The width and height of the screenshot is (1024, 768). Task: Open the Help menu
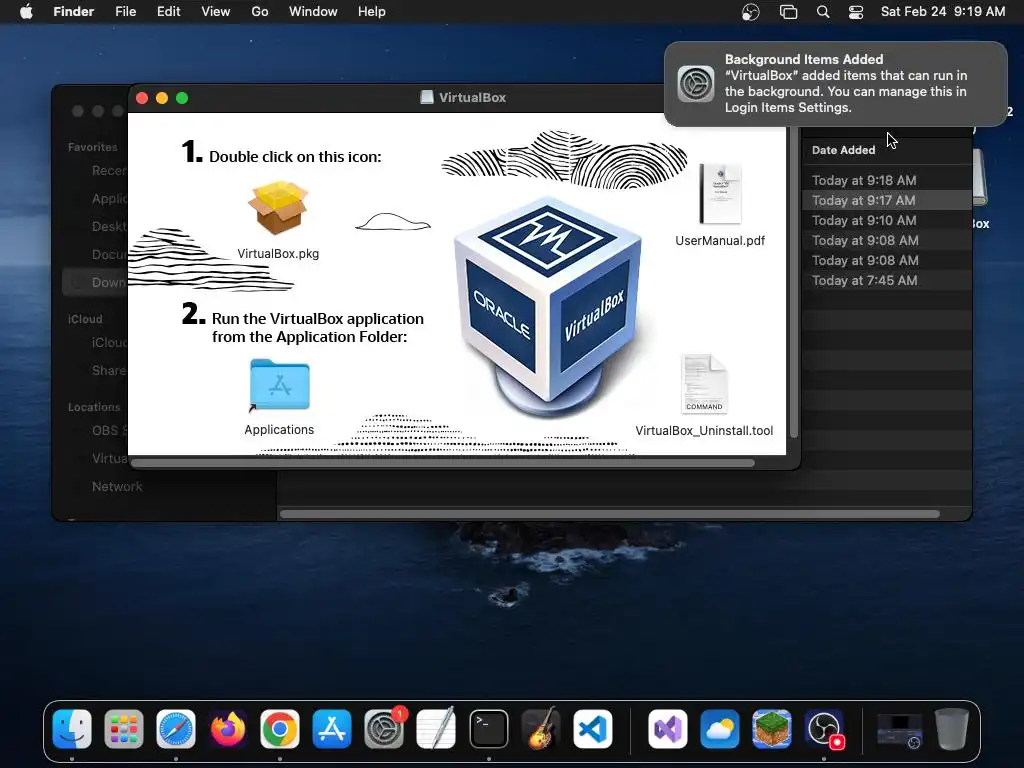pos(372,12)
